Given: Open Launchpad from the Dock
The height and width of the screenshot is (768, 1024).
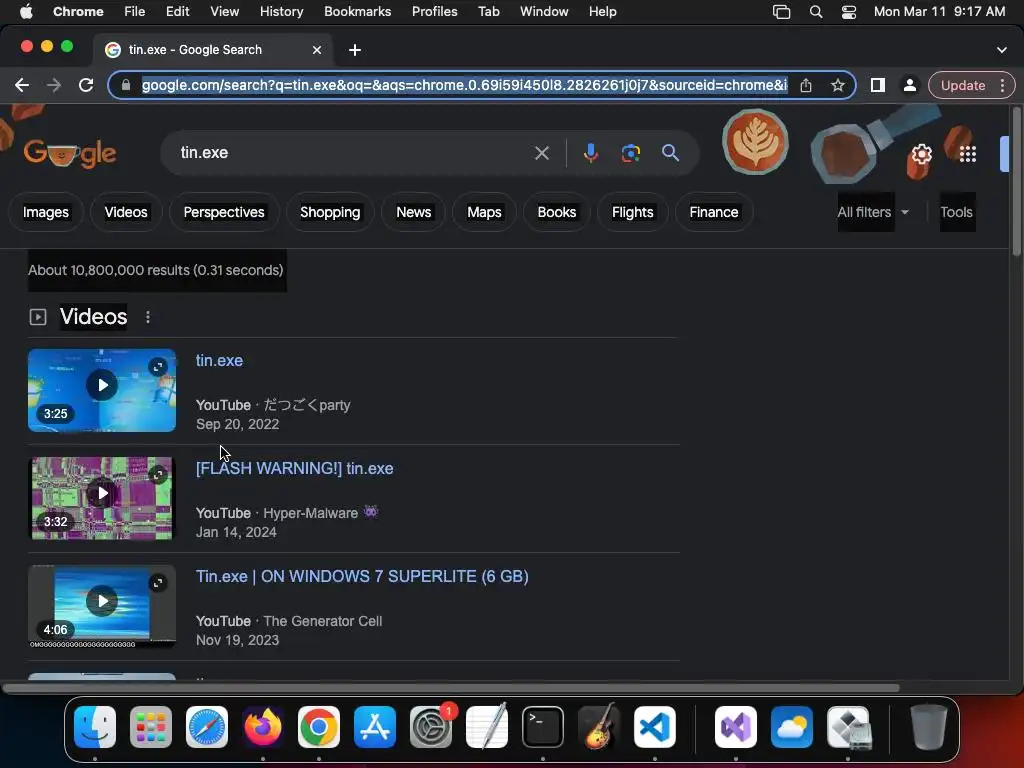Looking at the screenshot, I should (151, 727).
